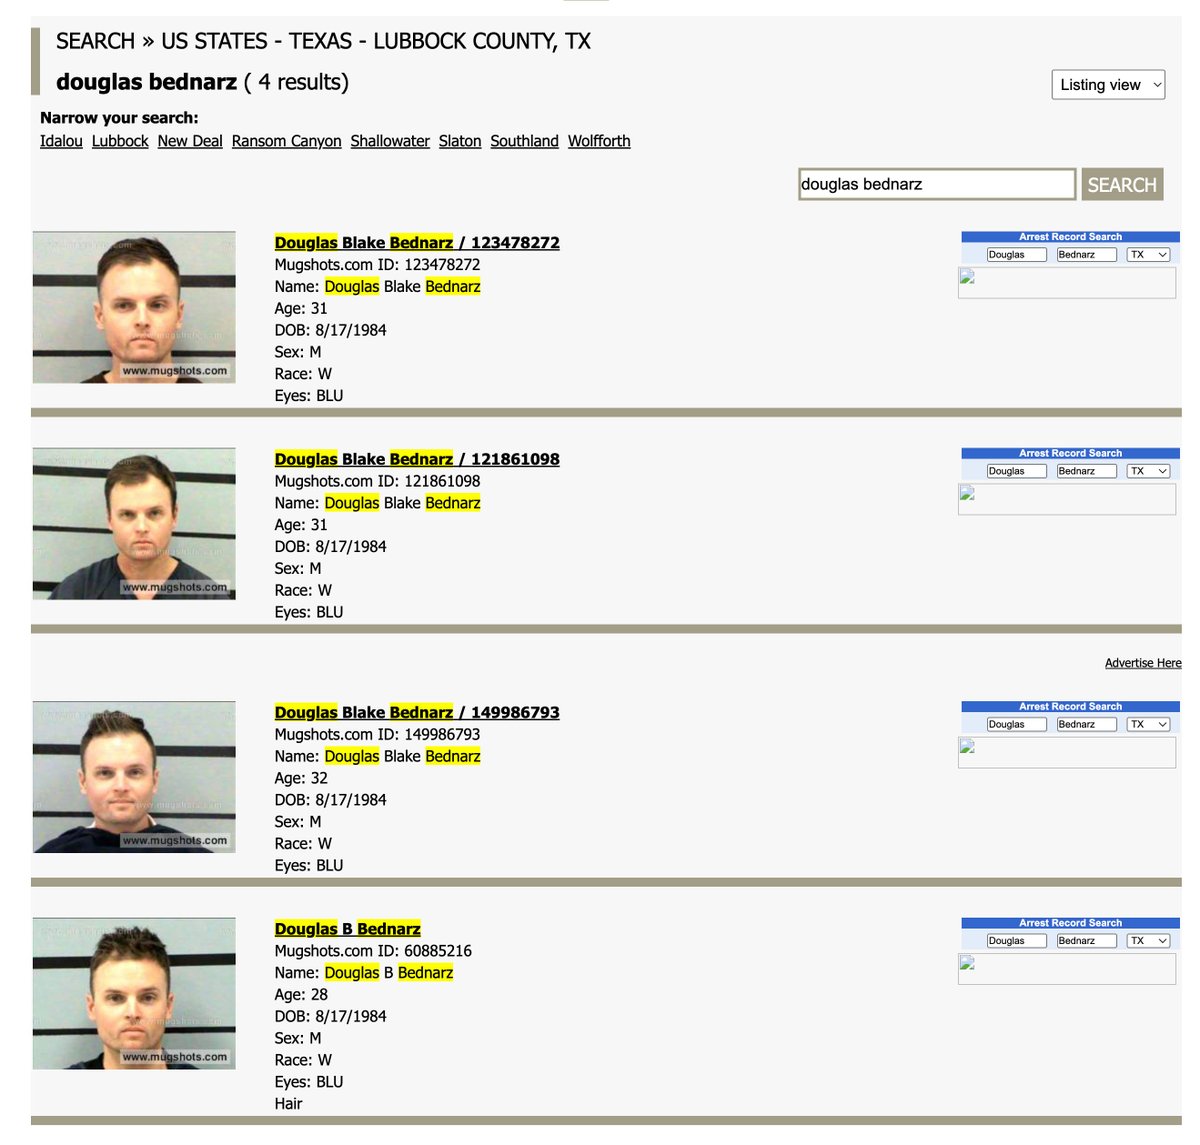Click broken image icon in first result's ad box
This screenshot has width=1200, height=1145.
[967, 277]
